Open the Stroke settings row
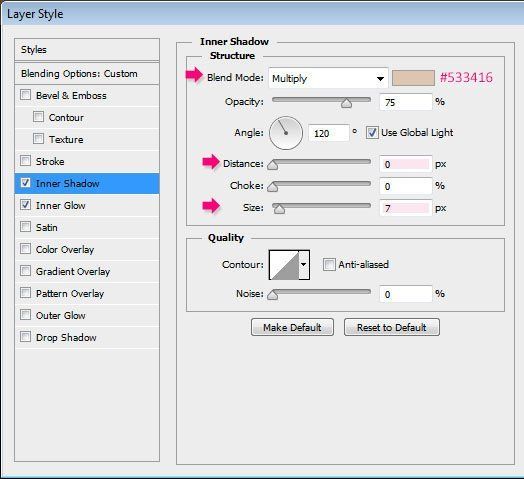 (87, 161)
